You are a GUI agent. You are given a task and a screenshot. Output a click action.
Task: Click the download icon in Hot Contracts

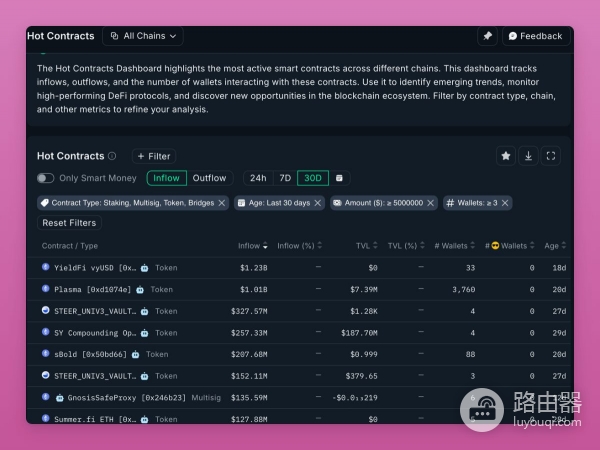click(528, 156)
